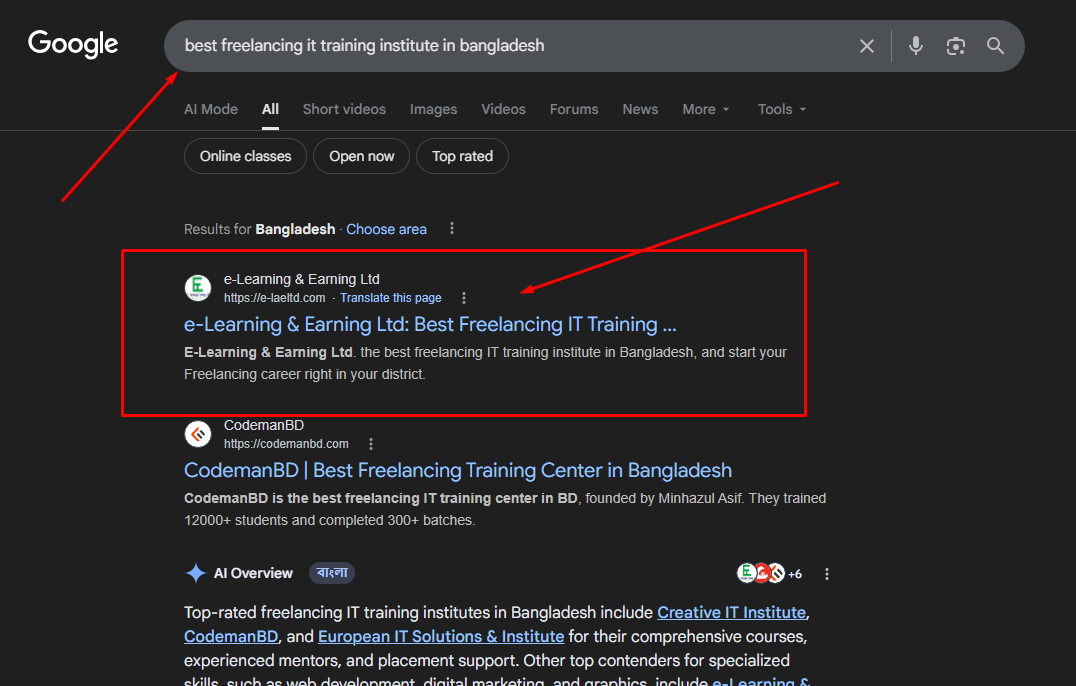1076x686 pixels.
Task: Expand the Tools dropdown
Action: (x=782, y=109)
